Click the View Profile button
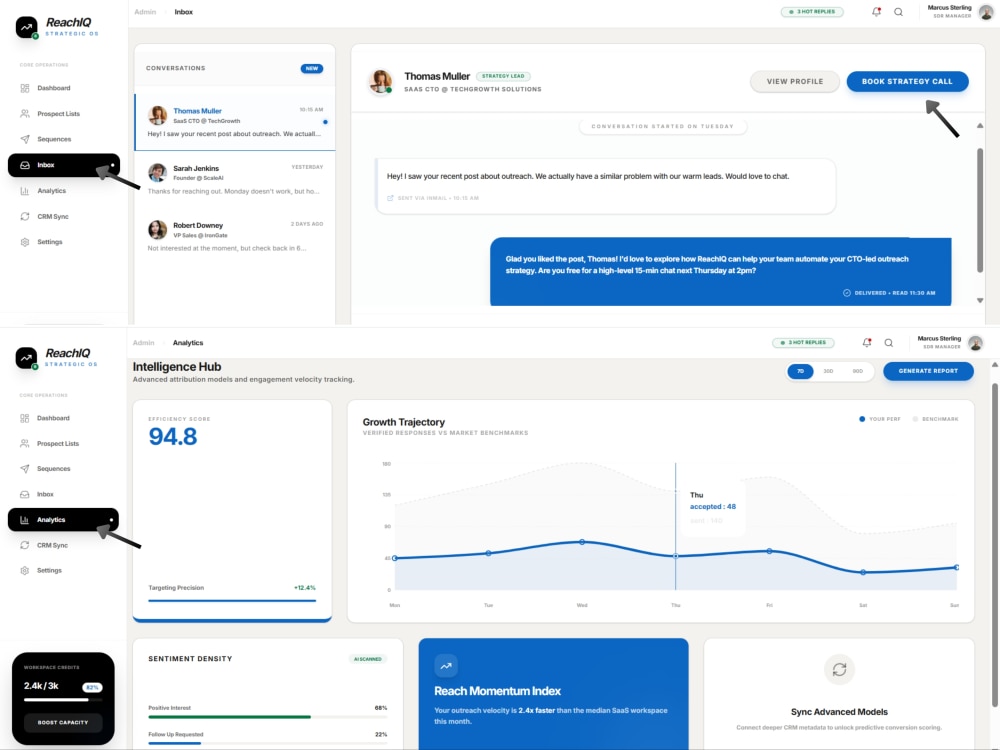This screenshot has width=1000, height=750. click(795, 82)
